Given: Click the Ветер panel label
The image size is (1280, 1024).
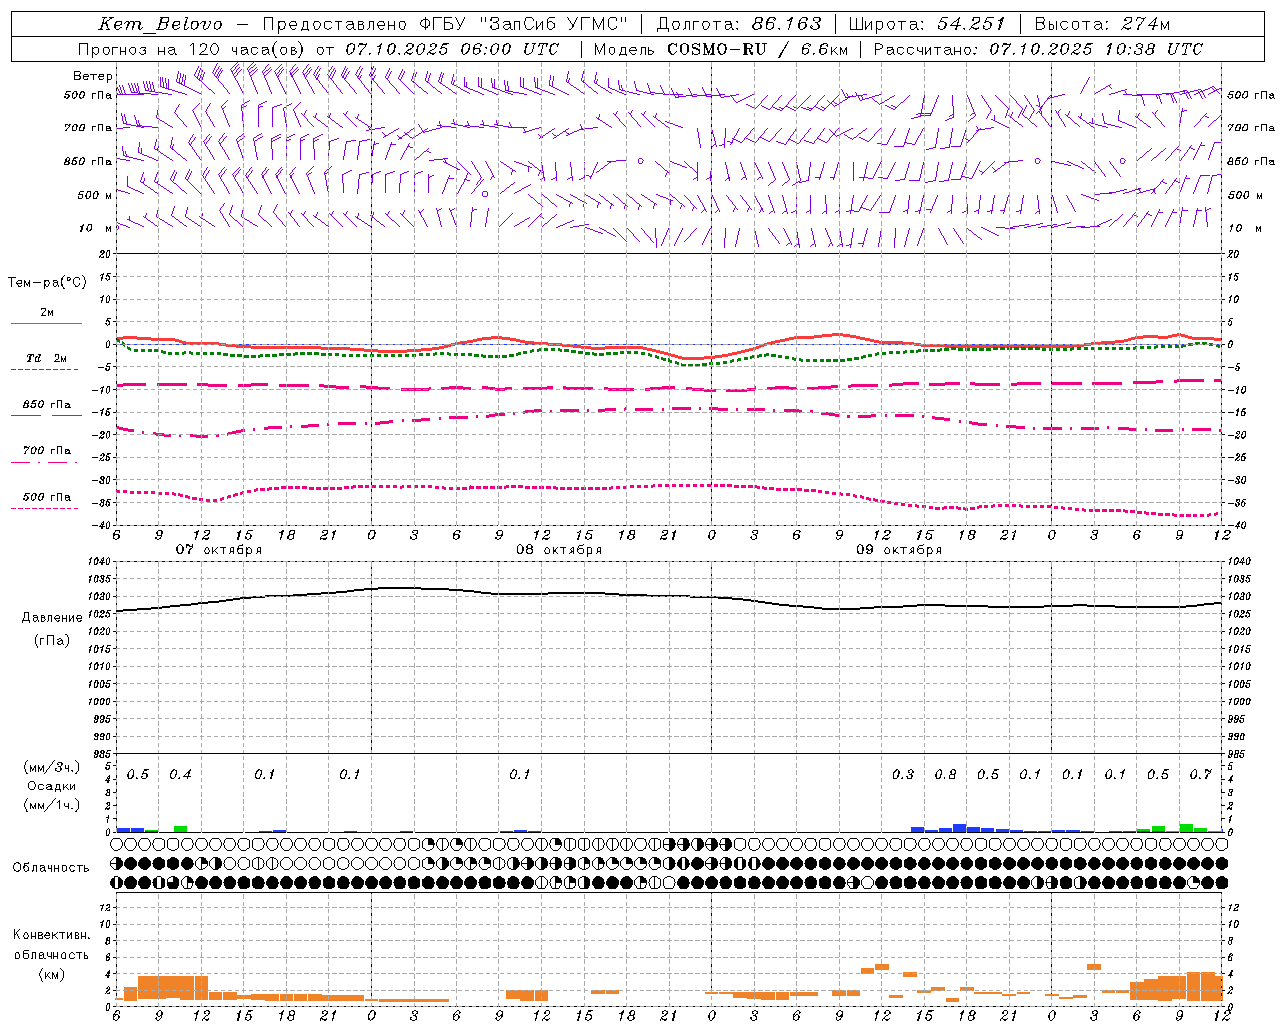Looking at the screenshot, I should (x=92, y=76).
